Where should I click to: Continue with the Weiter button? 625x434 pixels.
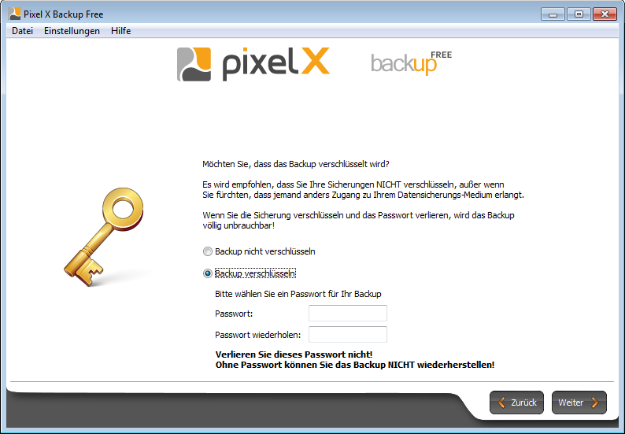point(579,403)
